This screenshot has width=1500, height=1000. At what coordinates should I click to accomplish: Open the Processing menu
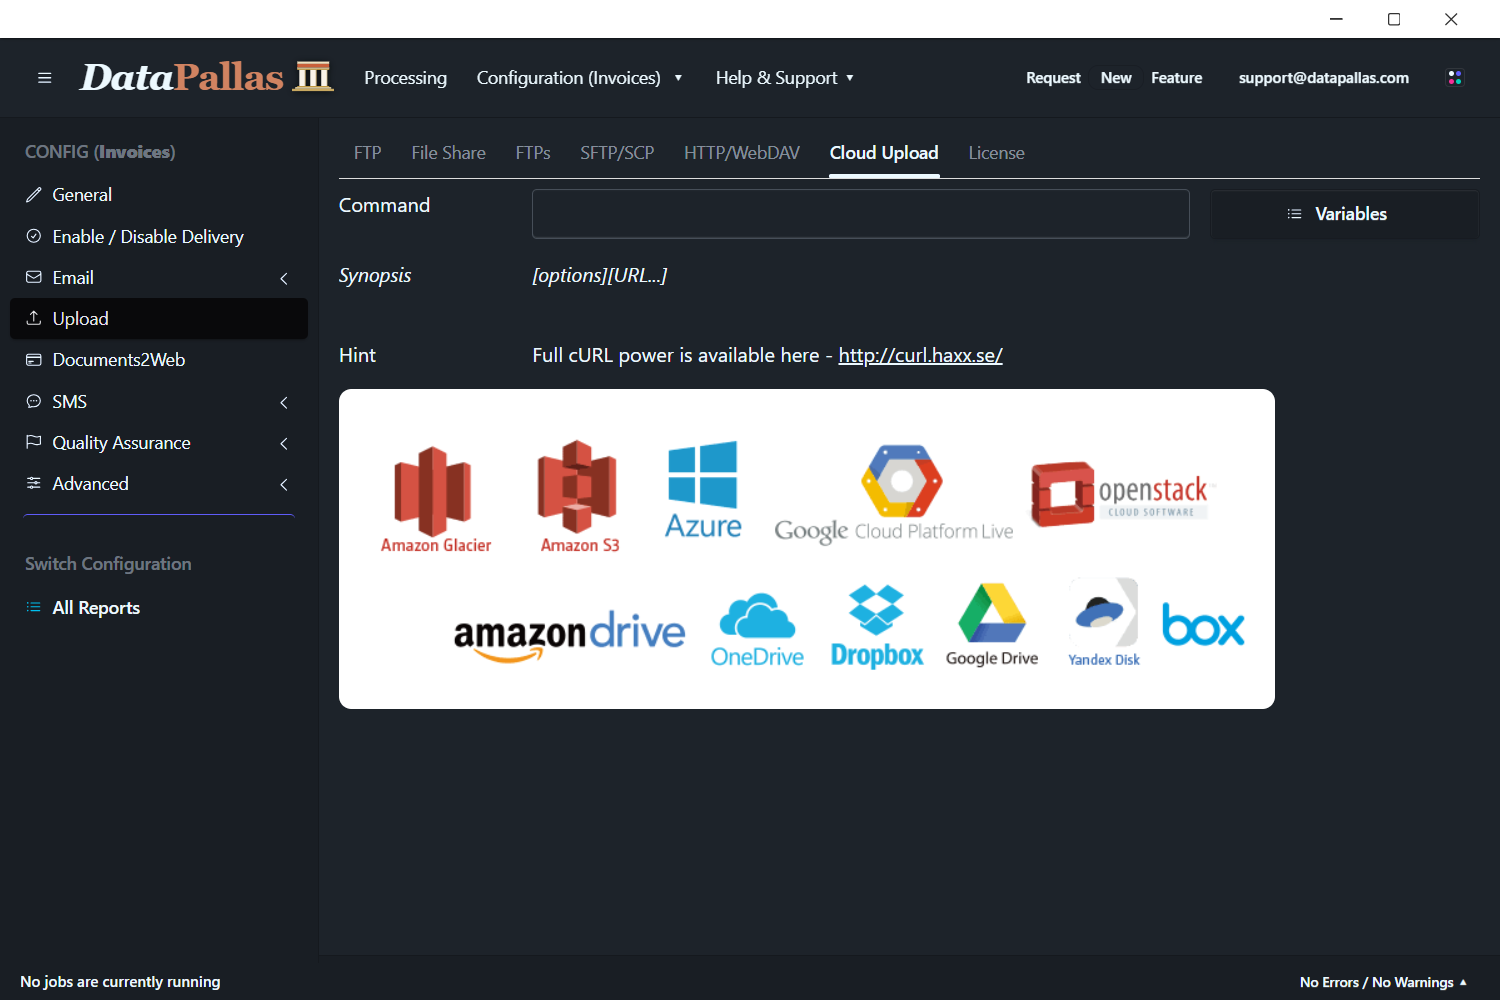(405, 77)
